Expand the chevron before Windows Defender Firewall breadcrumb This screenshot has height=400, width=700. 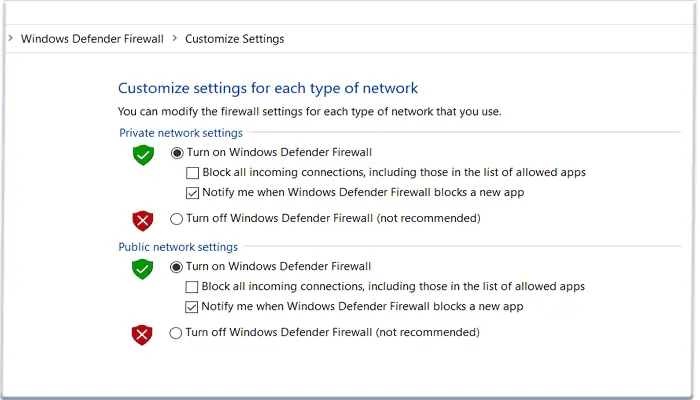tap(10, 39)
